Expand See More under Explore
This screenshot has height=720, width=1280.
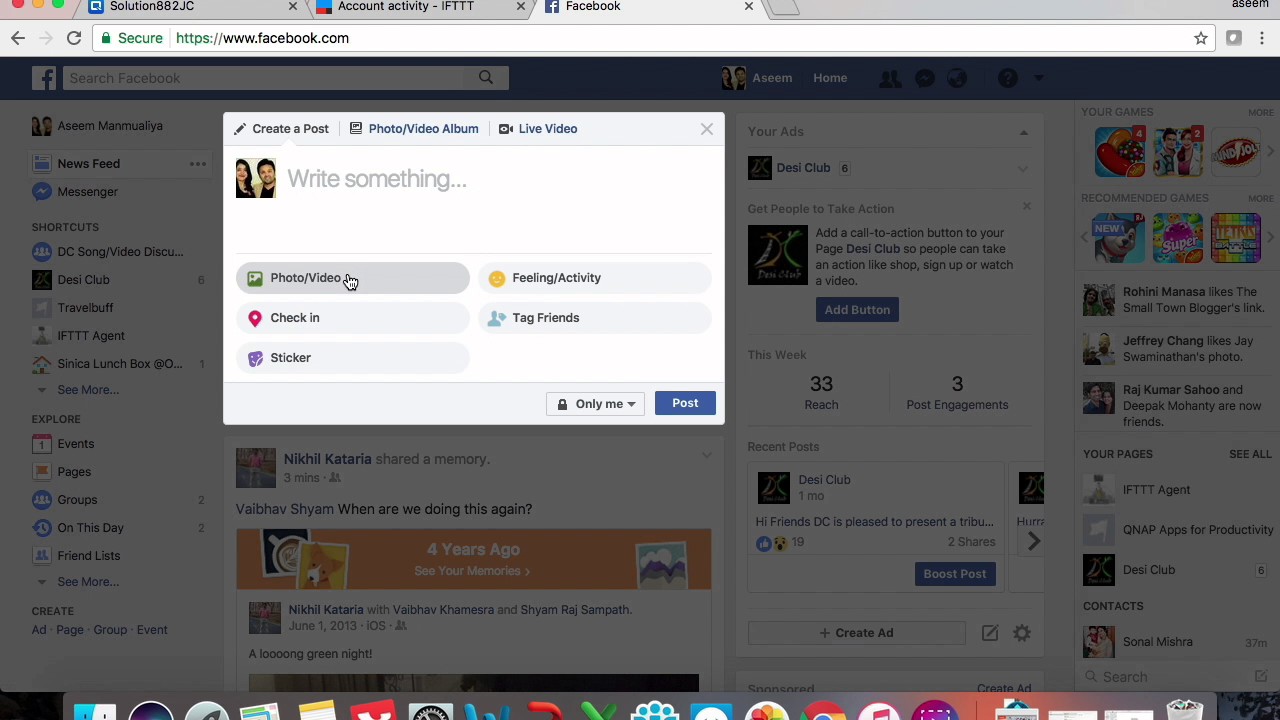tap(87, 582)
